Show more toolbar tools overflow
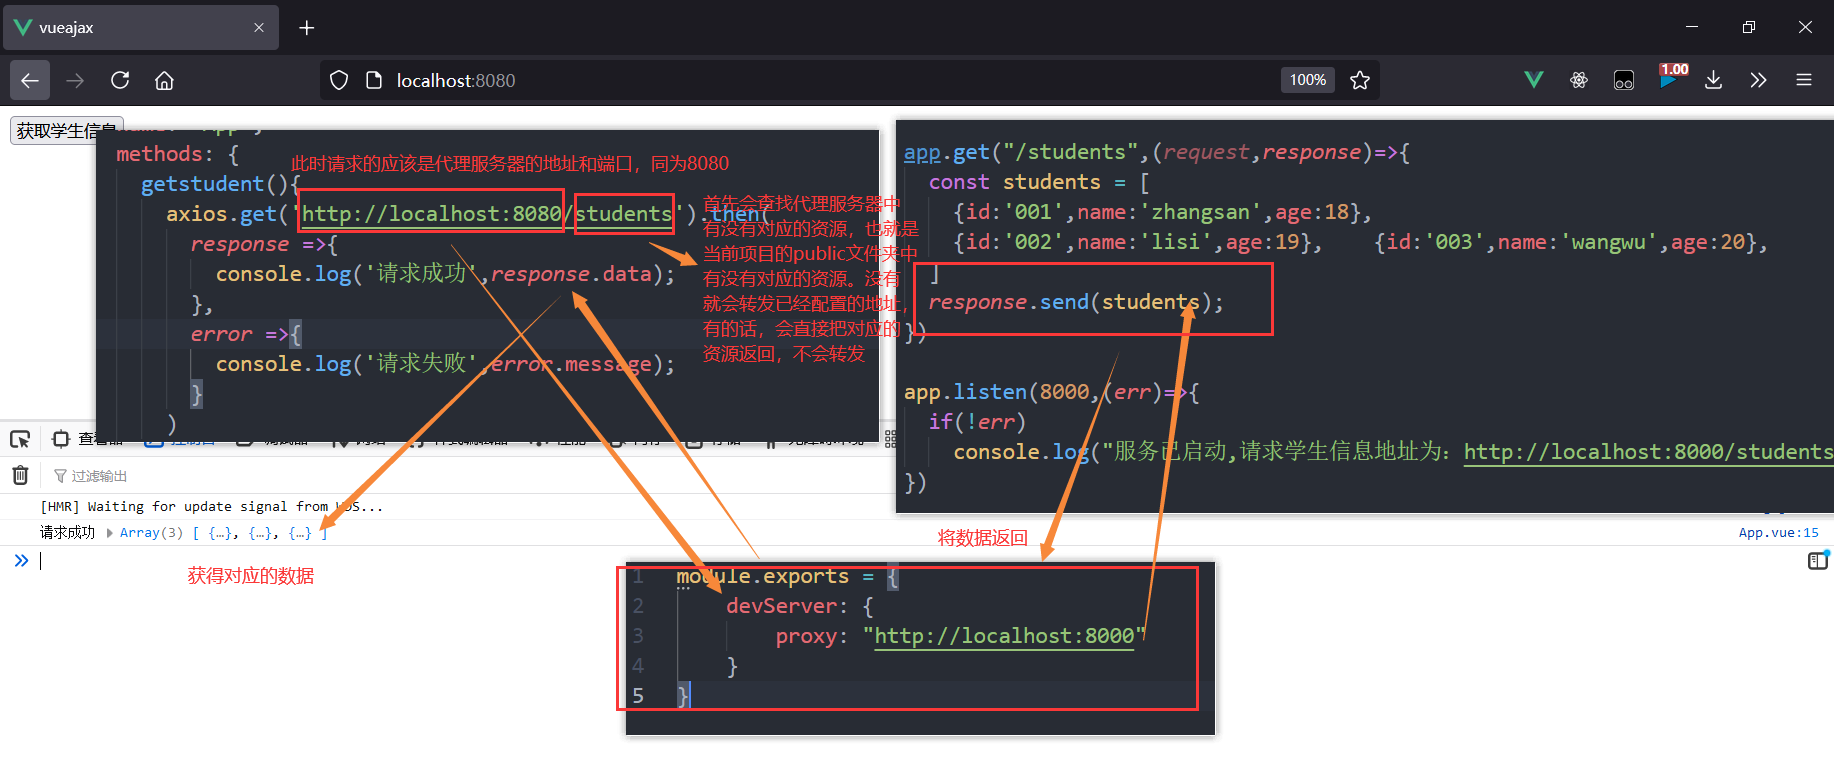The image size is (1834, 779). [x=1758, y=80]
